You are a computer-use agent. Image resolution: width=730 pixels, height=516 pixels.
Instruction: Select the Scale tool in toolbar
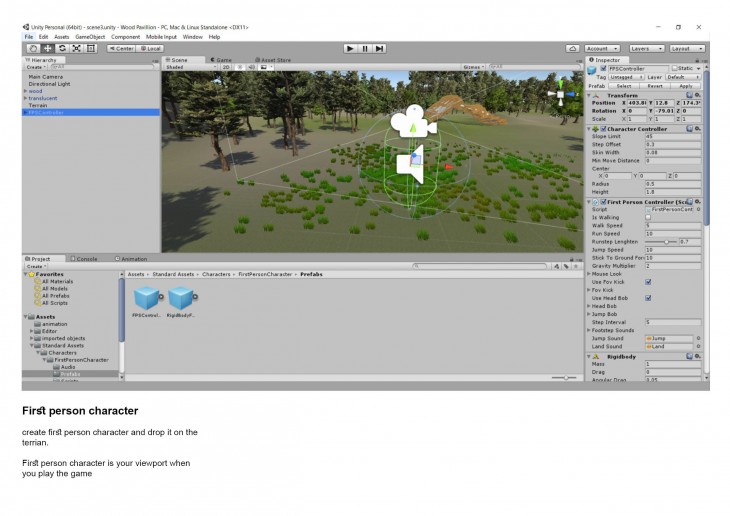[x=76, y=48]
